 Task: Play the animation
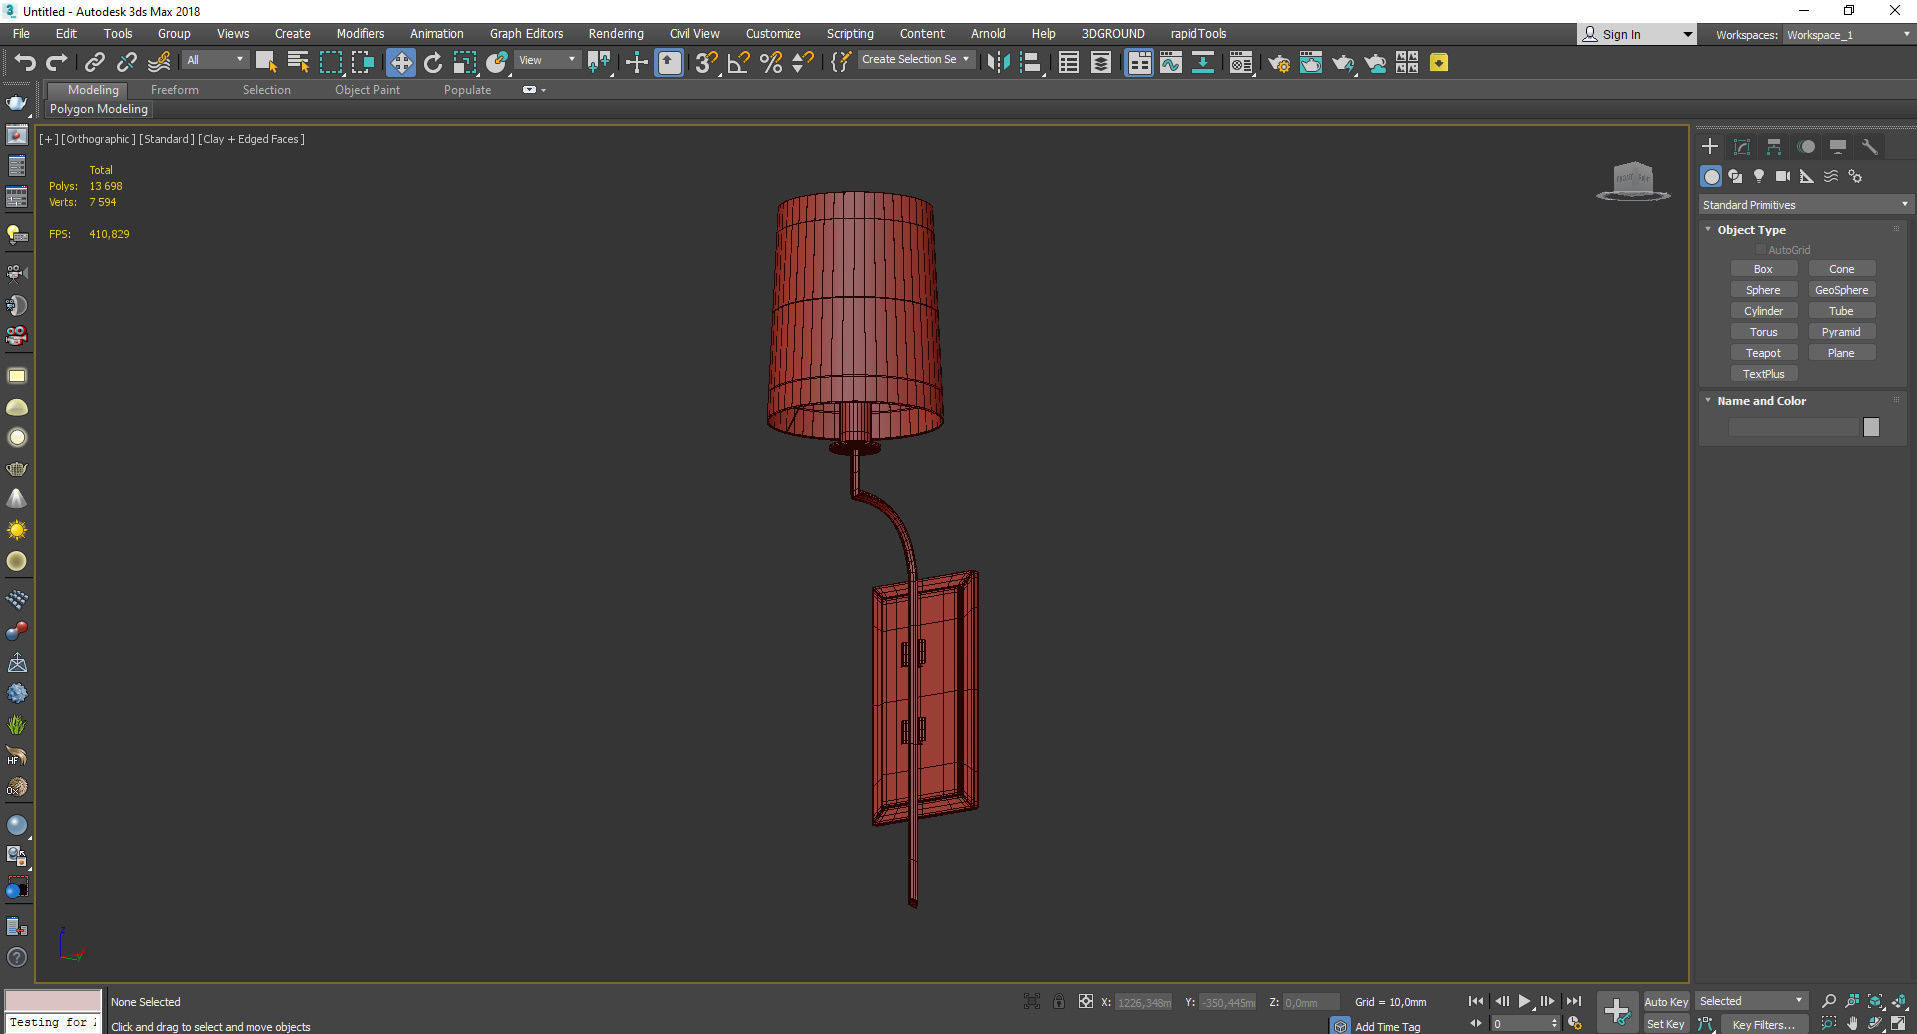pos(1524,1001)
